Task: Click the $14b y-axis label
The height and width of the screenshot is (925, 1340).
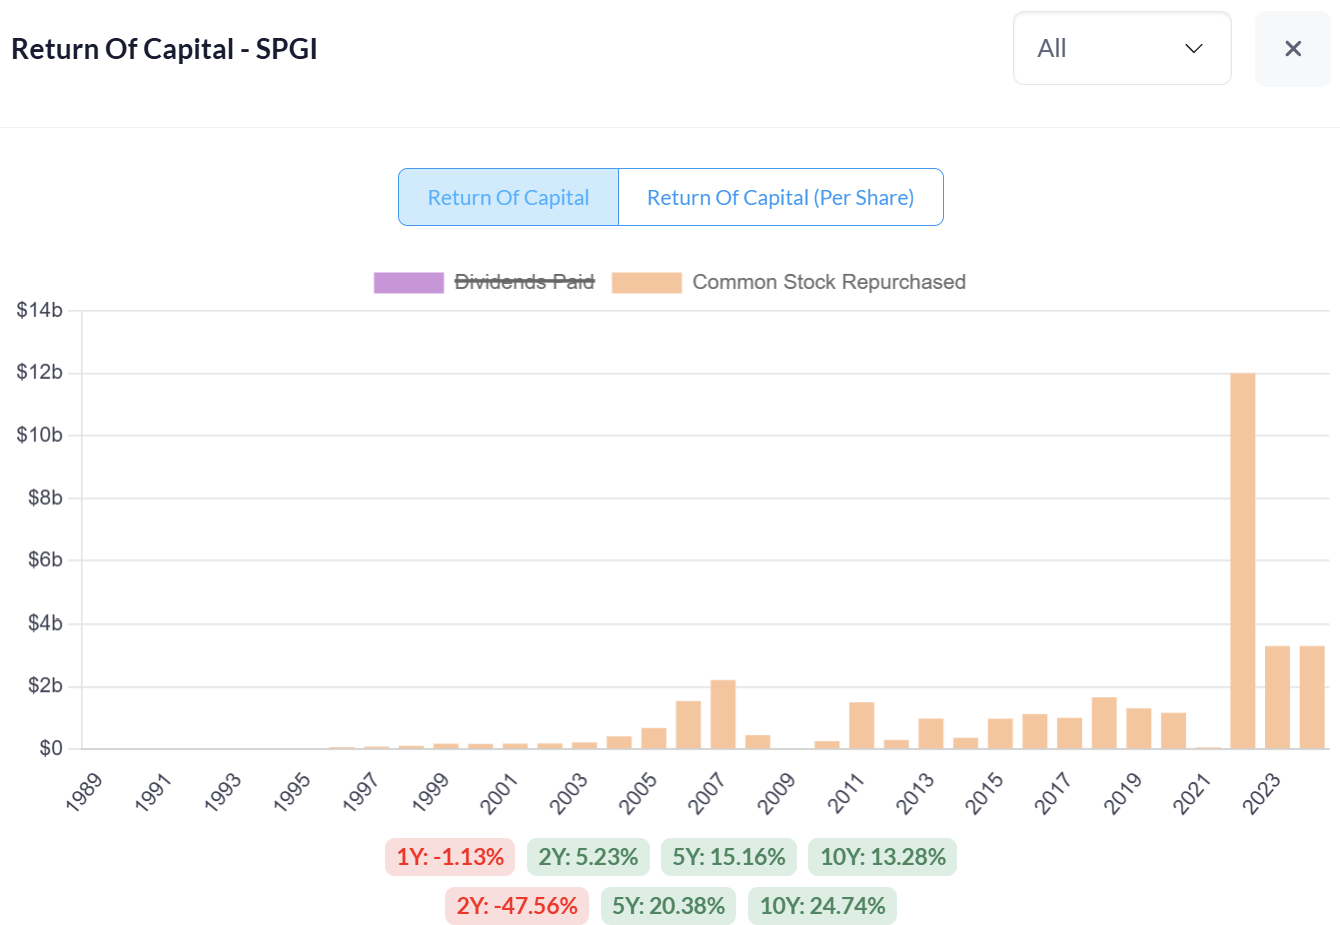Action: point(39,310)
